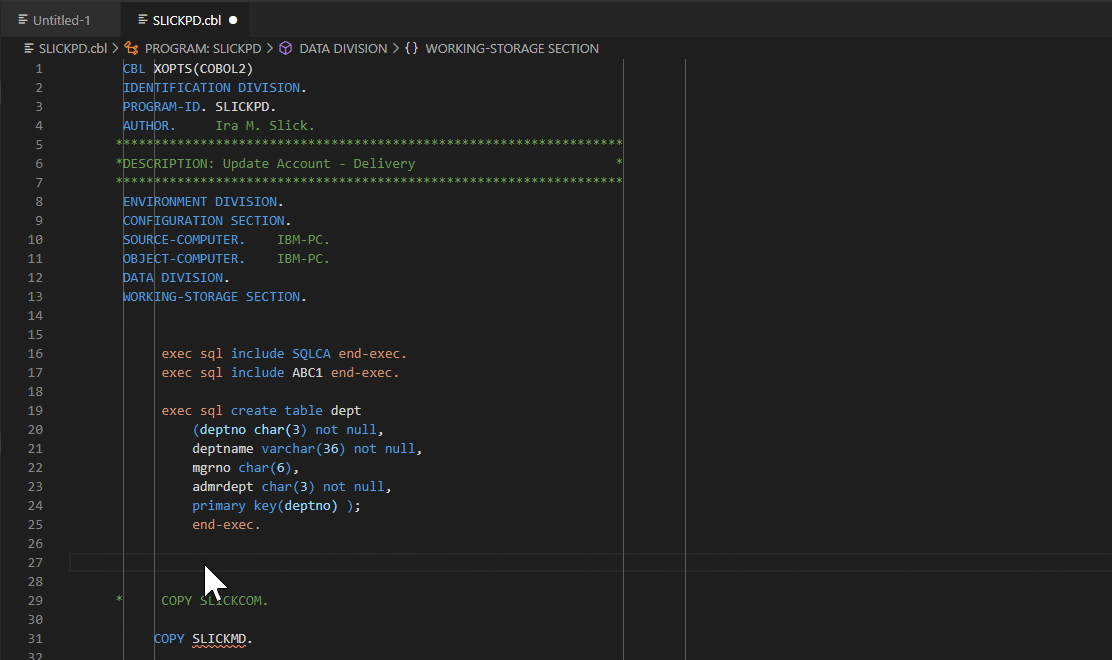Click the program symbol icon in breadcrumb
This screenshot has width=1112, height=660.
tap(131, 48)
